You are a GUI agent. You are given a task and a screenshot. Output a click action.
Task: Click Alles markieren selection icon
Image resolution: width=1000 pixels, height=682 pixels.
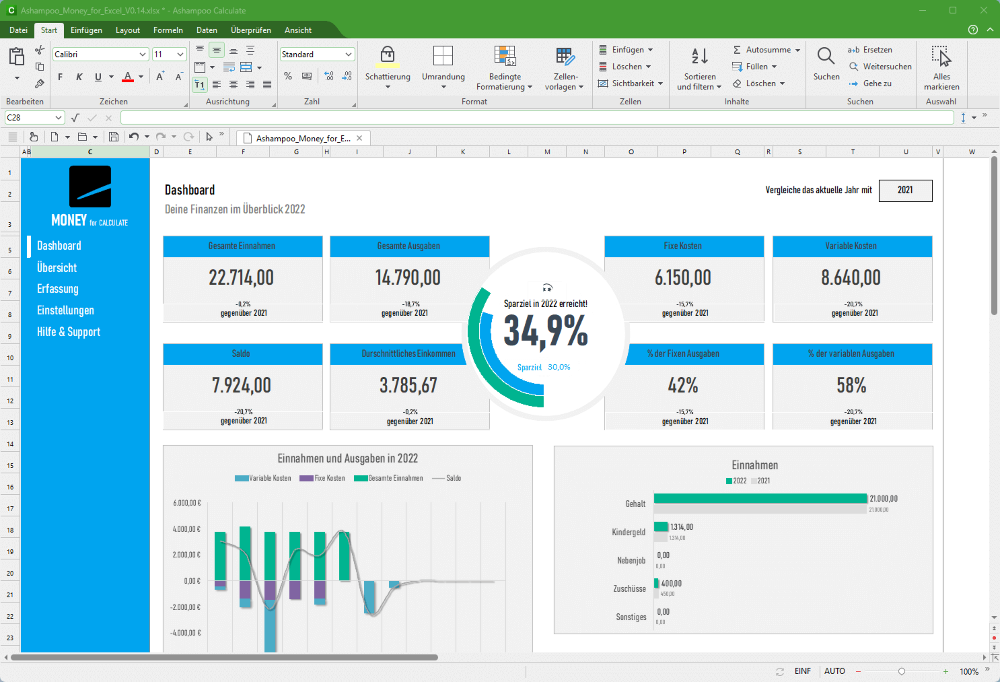[x=940, y=56]
